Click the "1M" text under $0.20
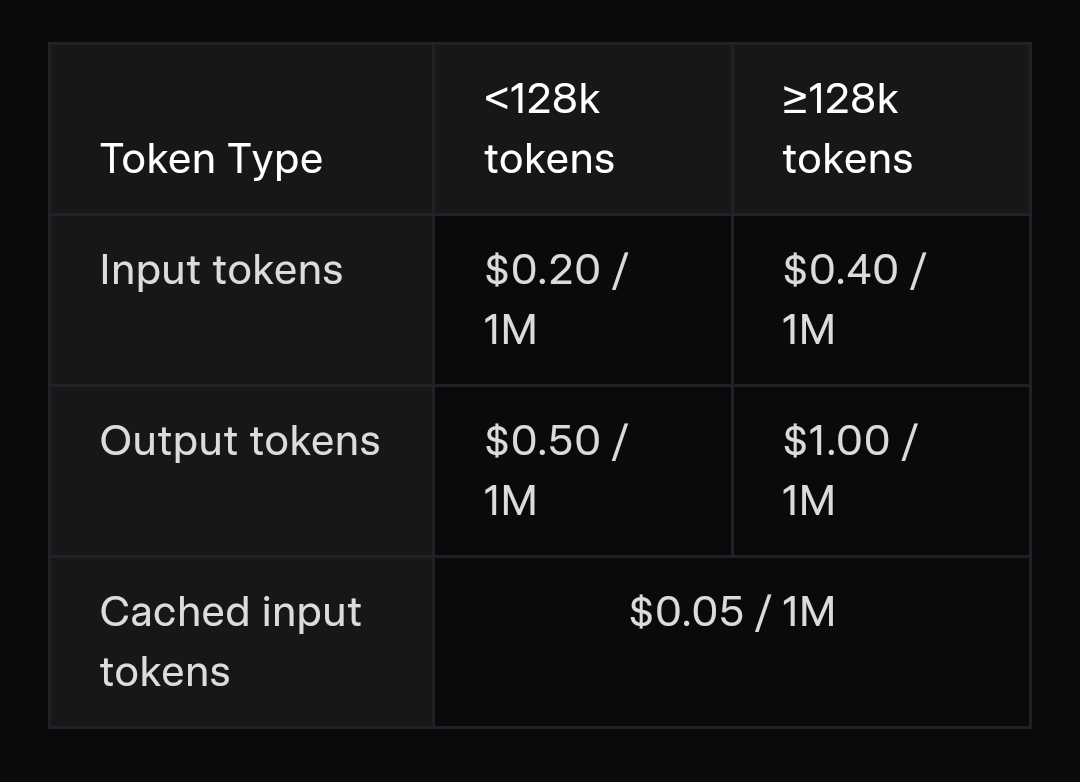The image size is (1080, 782). 510,330
